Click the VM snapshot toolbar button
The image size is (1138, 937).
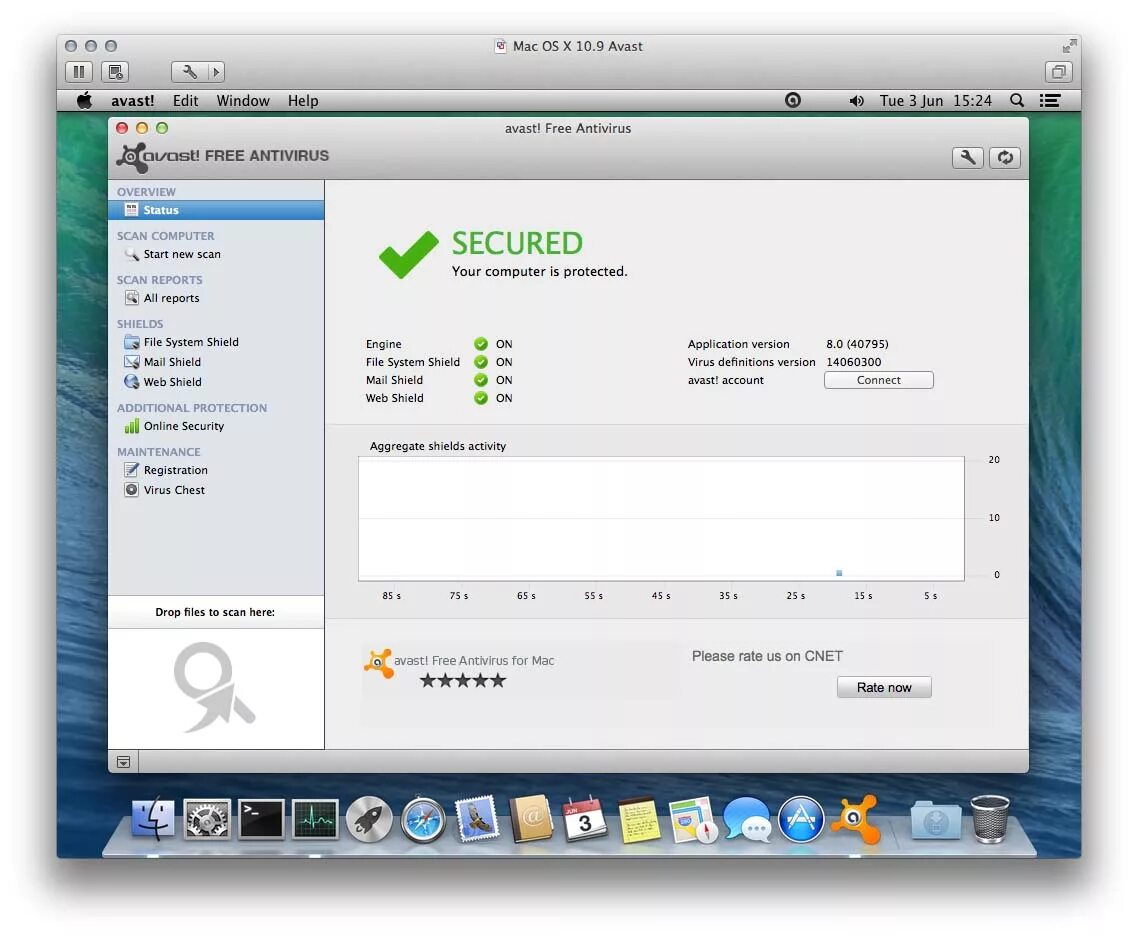pyautogui.click(x=115, y=72)
